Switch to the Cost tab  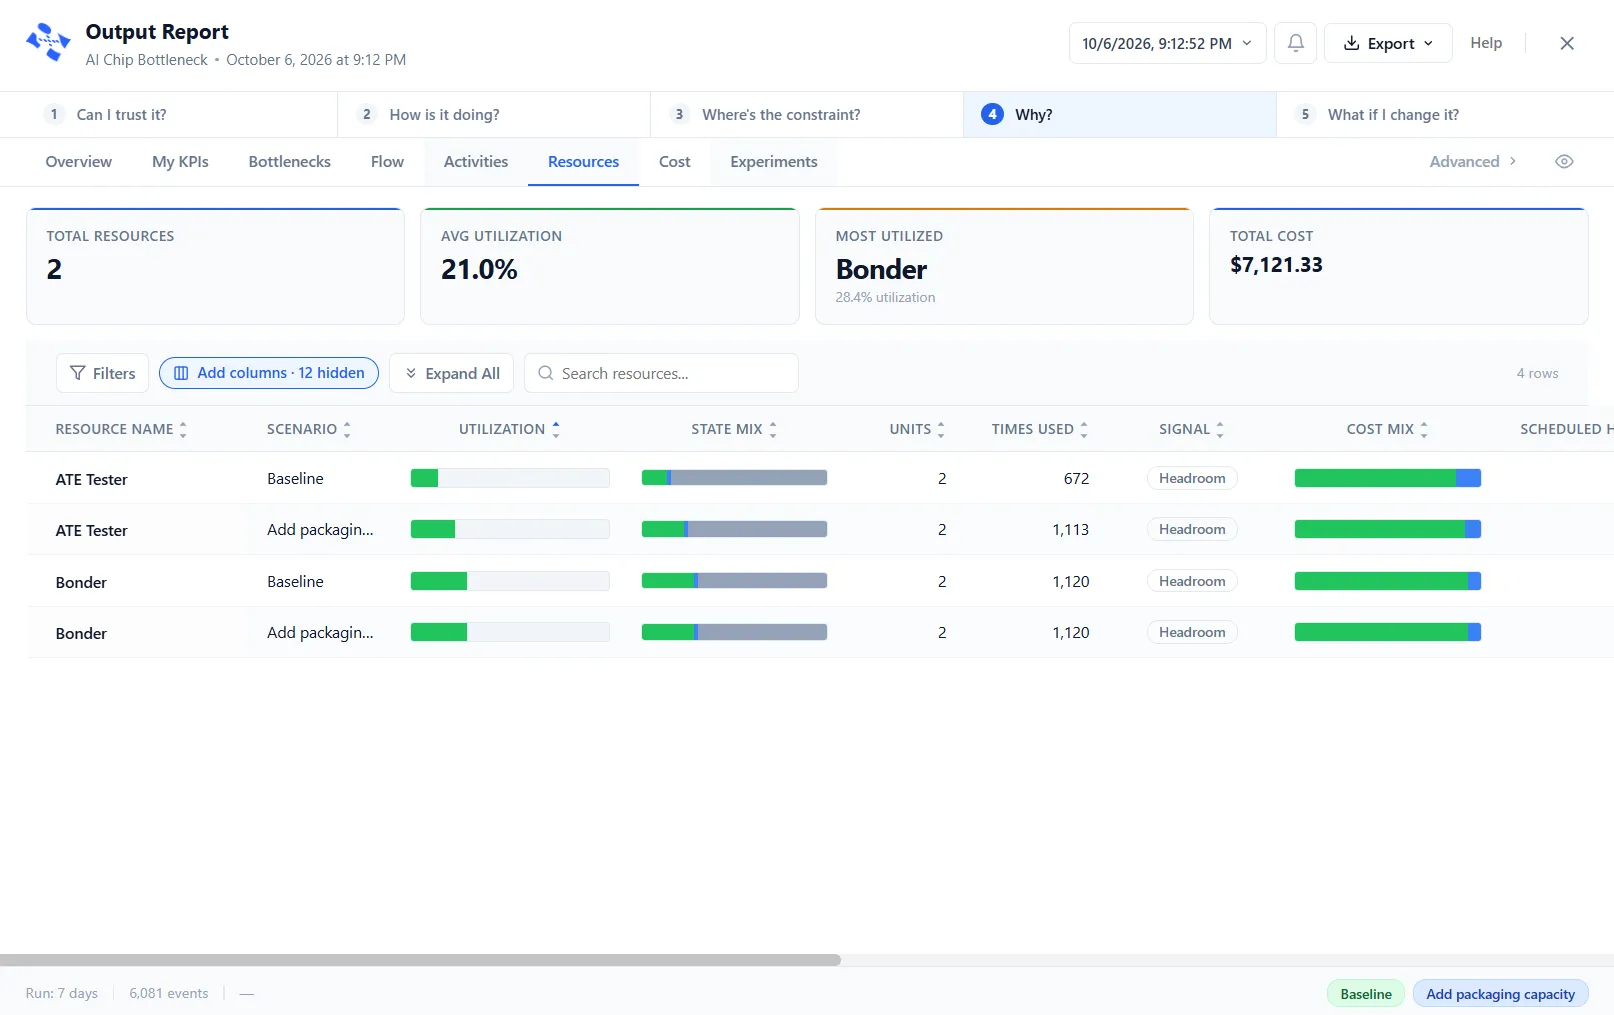pyautogui.click(x=675, y=162)
